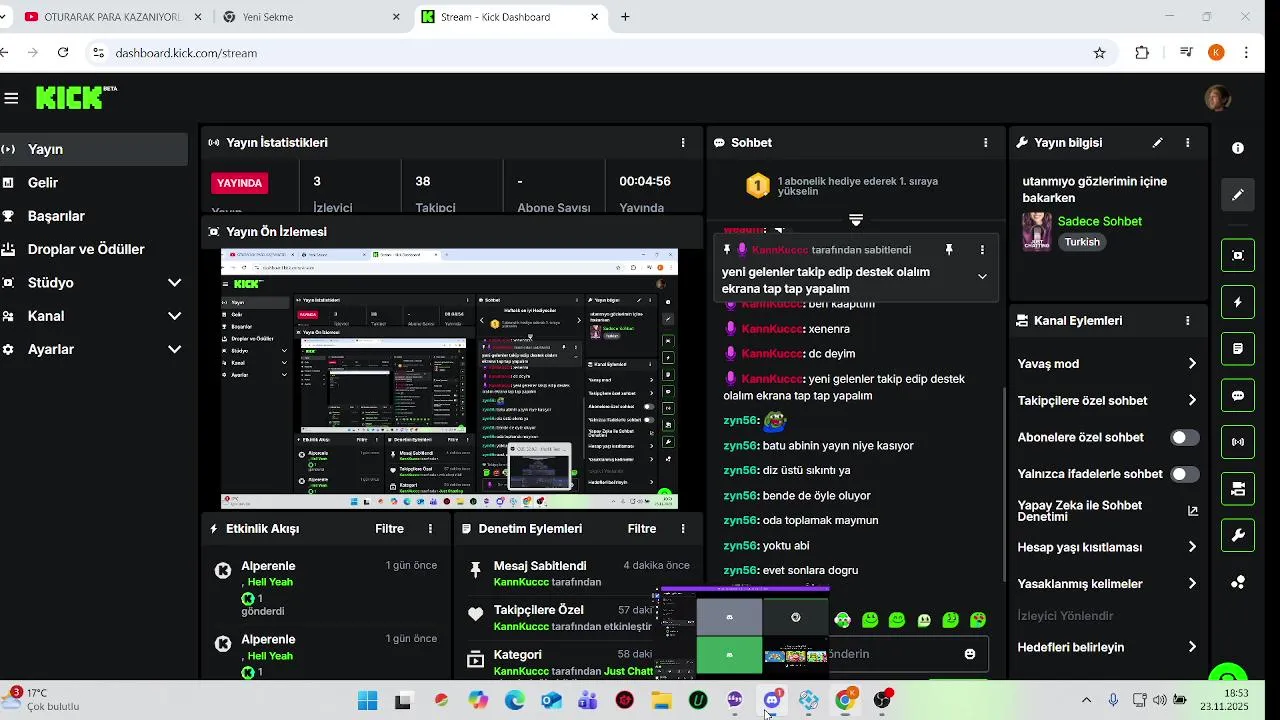Click the heart-eyes emote above chat input
1280x720 pixels.
click(978, 620)
